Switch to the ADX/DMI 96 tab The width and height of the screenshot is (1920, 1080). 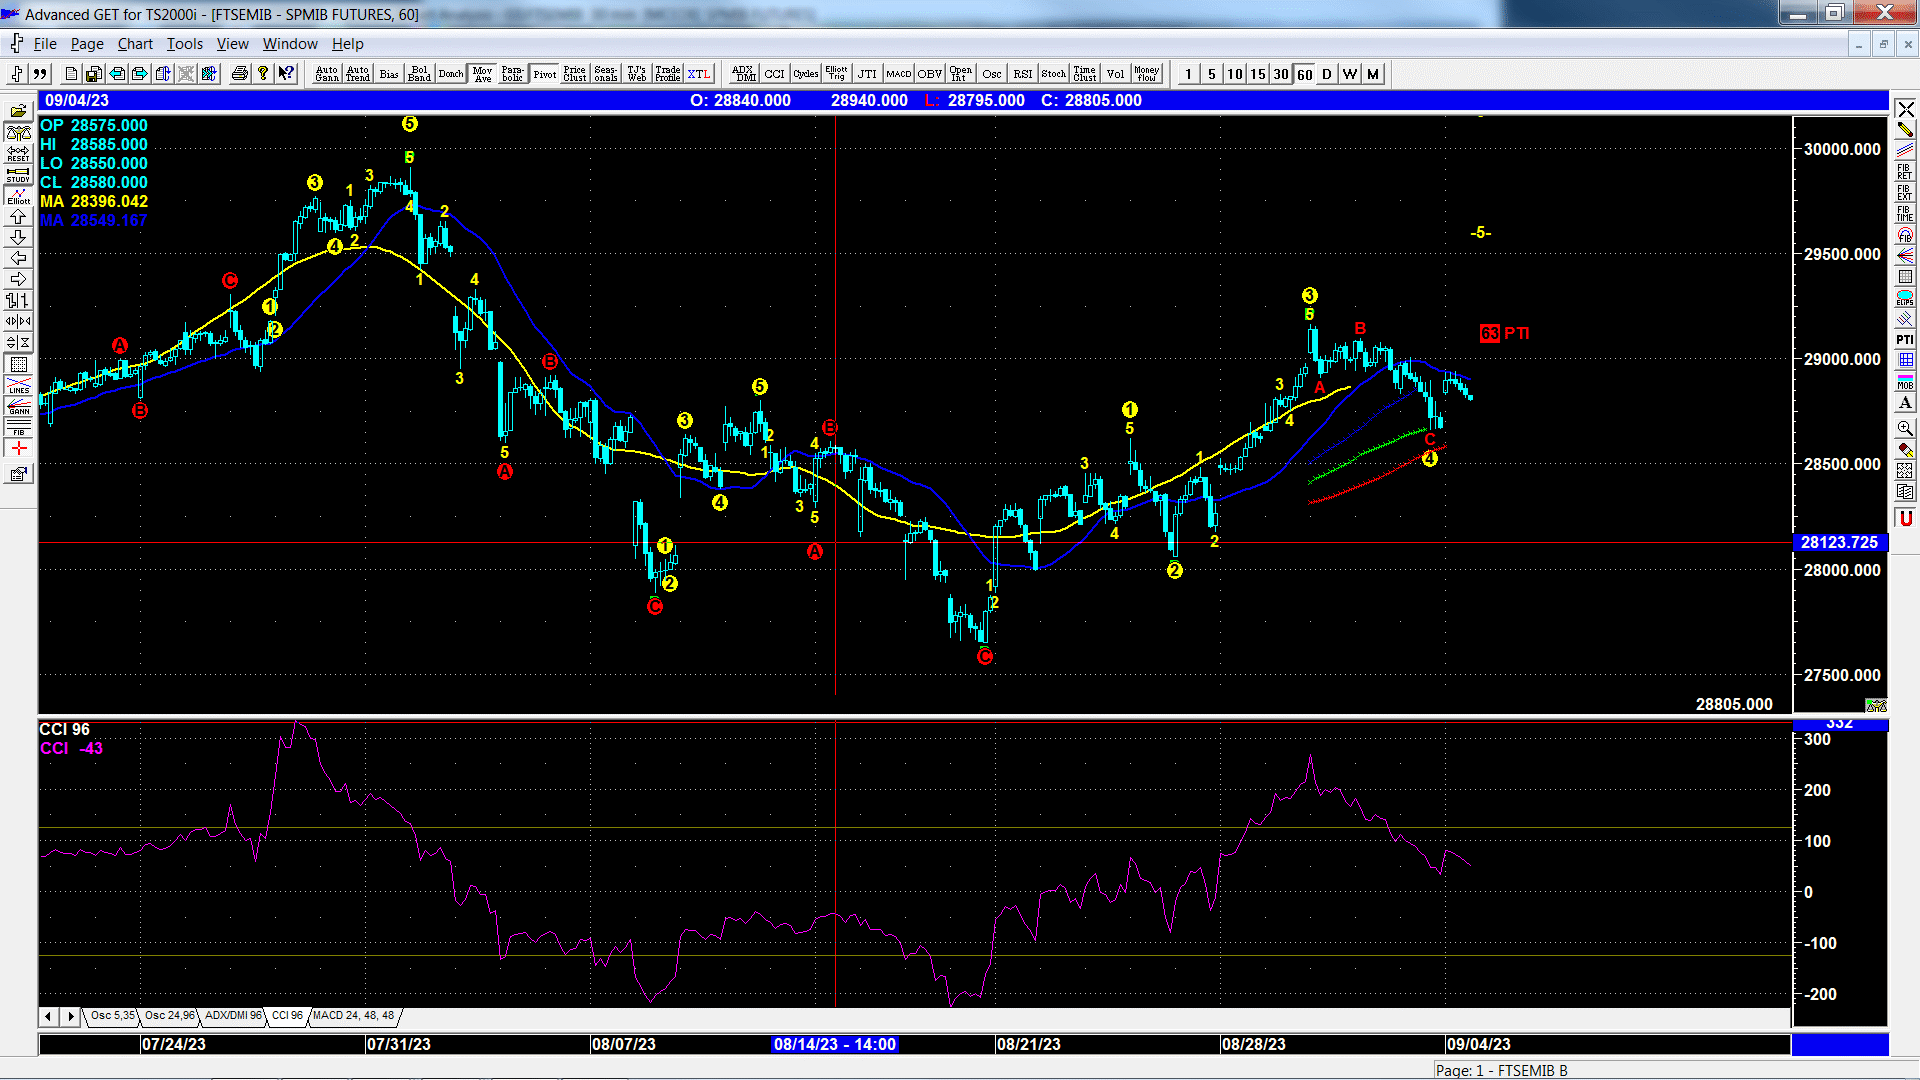tap(232, 1015)
